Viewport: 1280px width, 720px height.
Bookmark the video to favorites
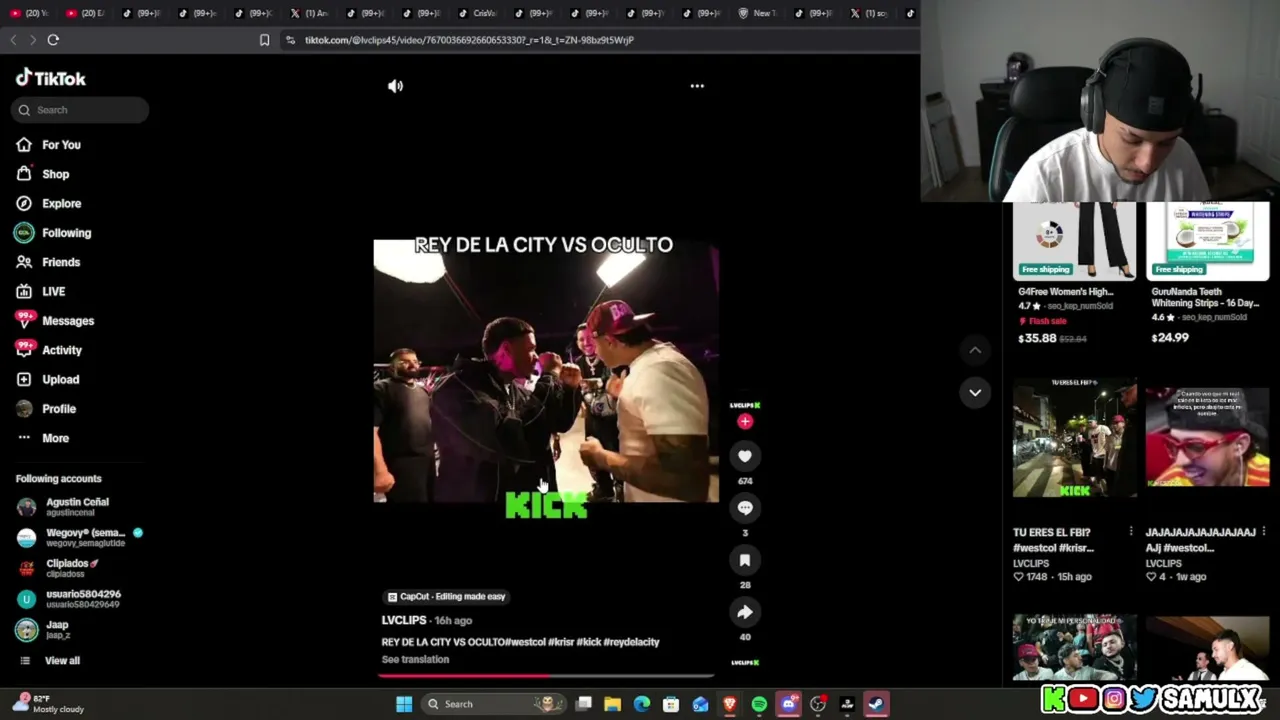pyautogui.click(x=745, y=560)
